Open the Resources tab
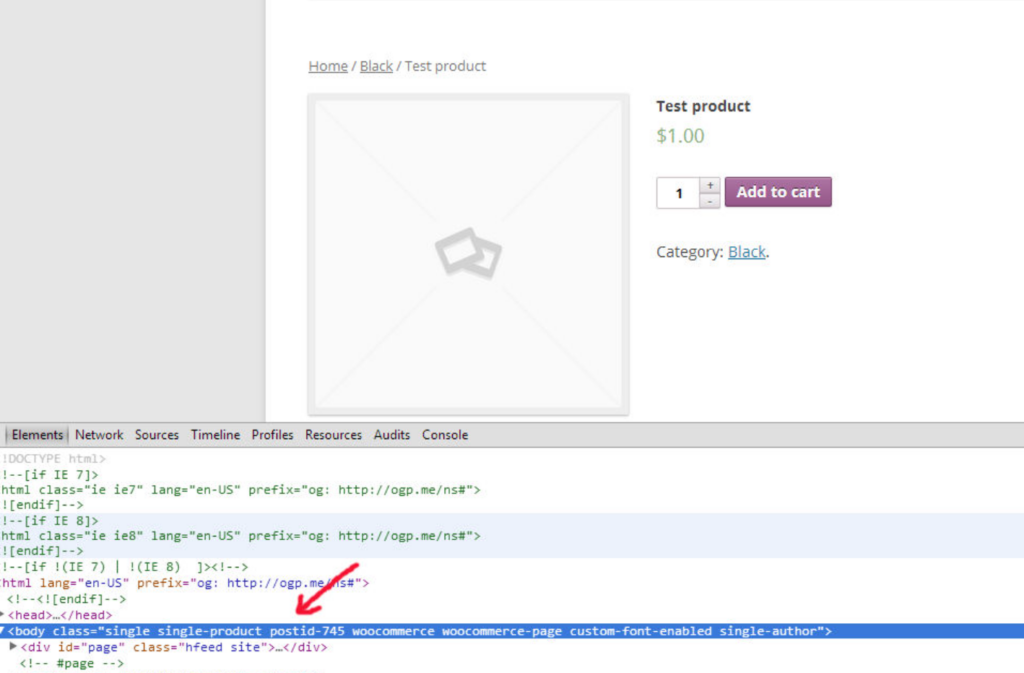 [333, 435]
